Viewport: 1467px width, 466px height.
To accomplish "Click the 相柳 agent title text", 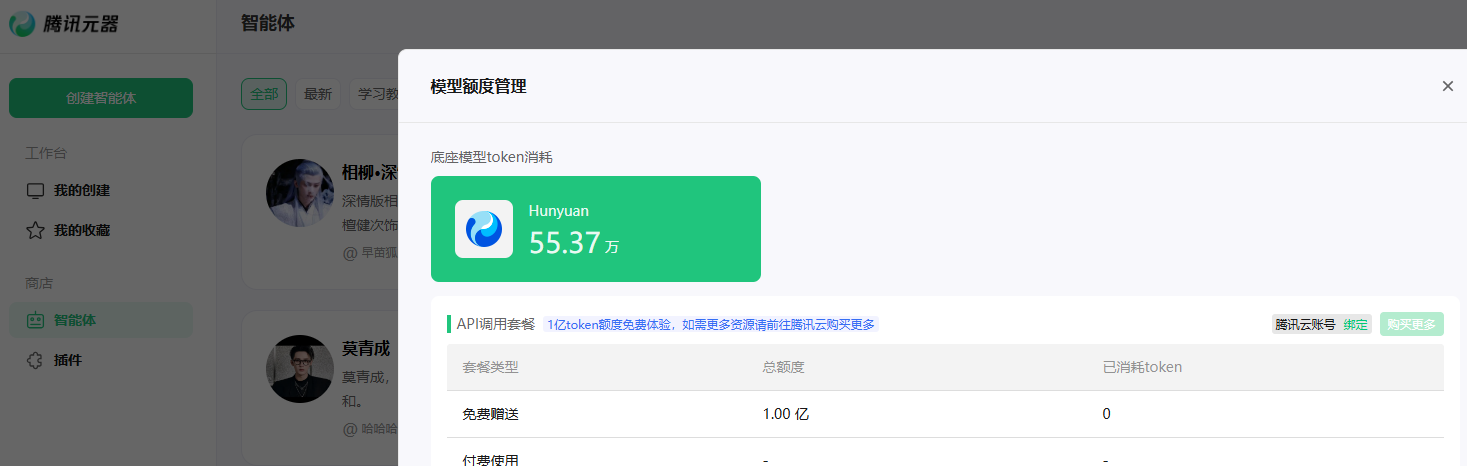I will click(x=370, y=173).
